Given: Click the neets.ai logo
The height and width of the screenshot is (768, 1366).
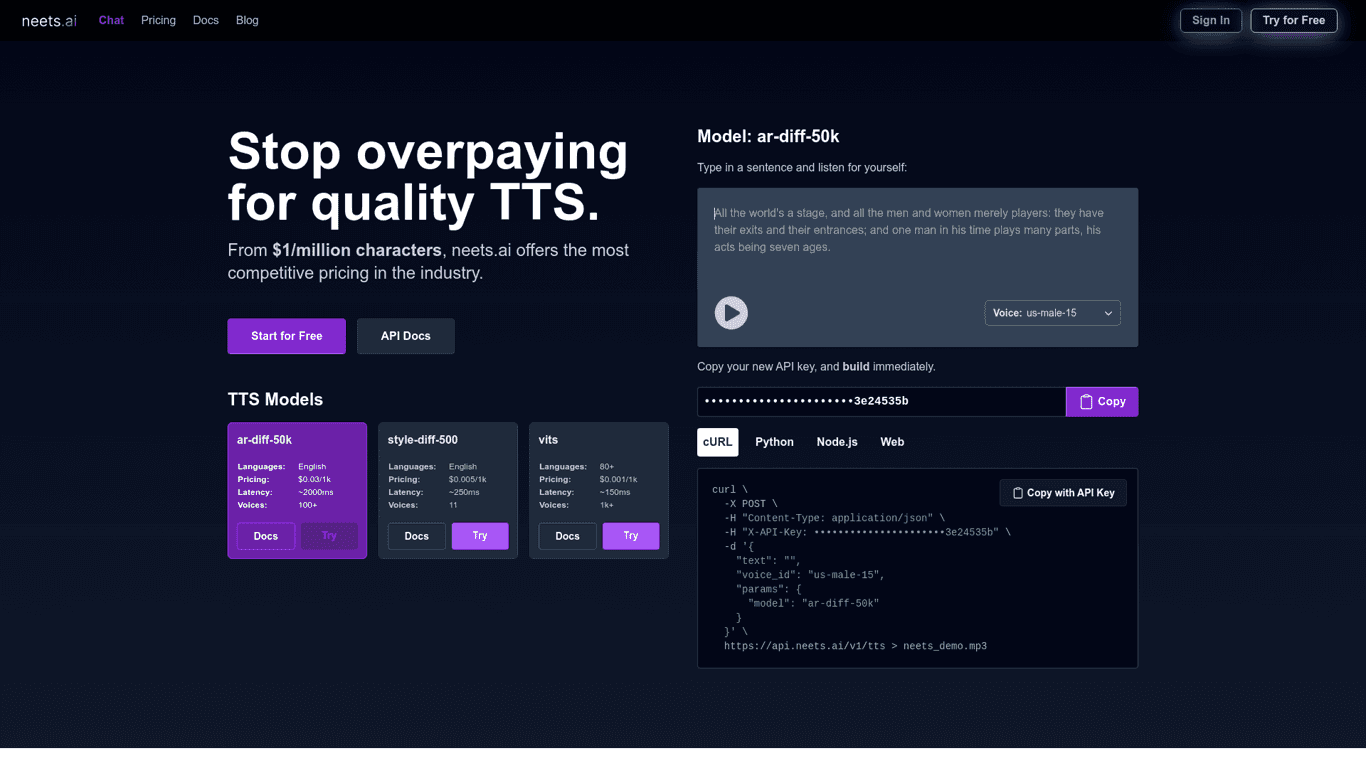Looking at the screenshot, I should click(49, 21).
